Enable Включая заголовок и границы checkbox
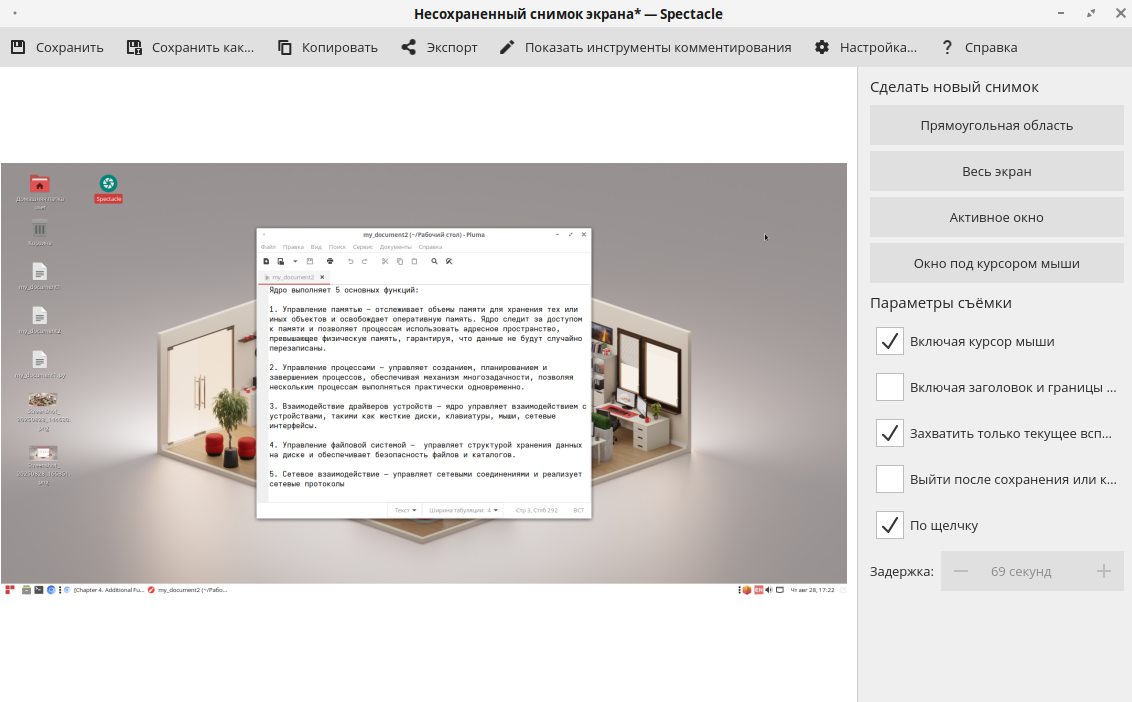 (890, 387)
